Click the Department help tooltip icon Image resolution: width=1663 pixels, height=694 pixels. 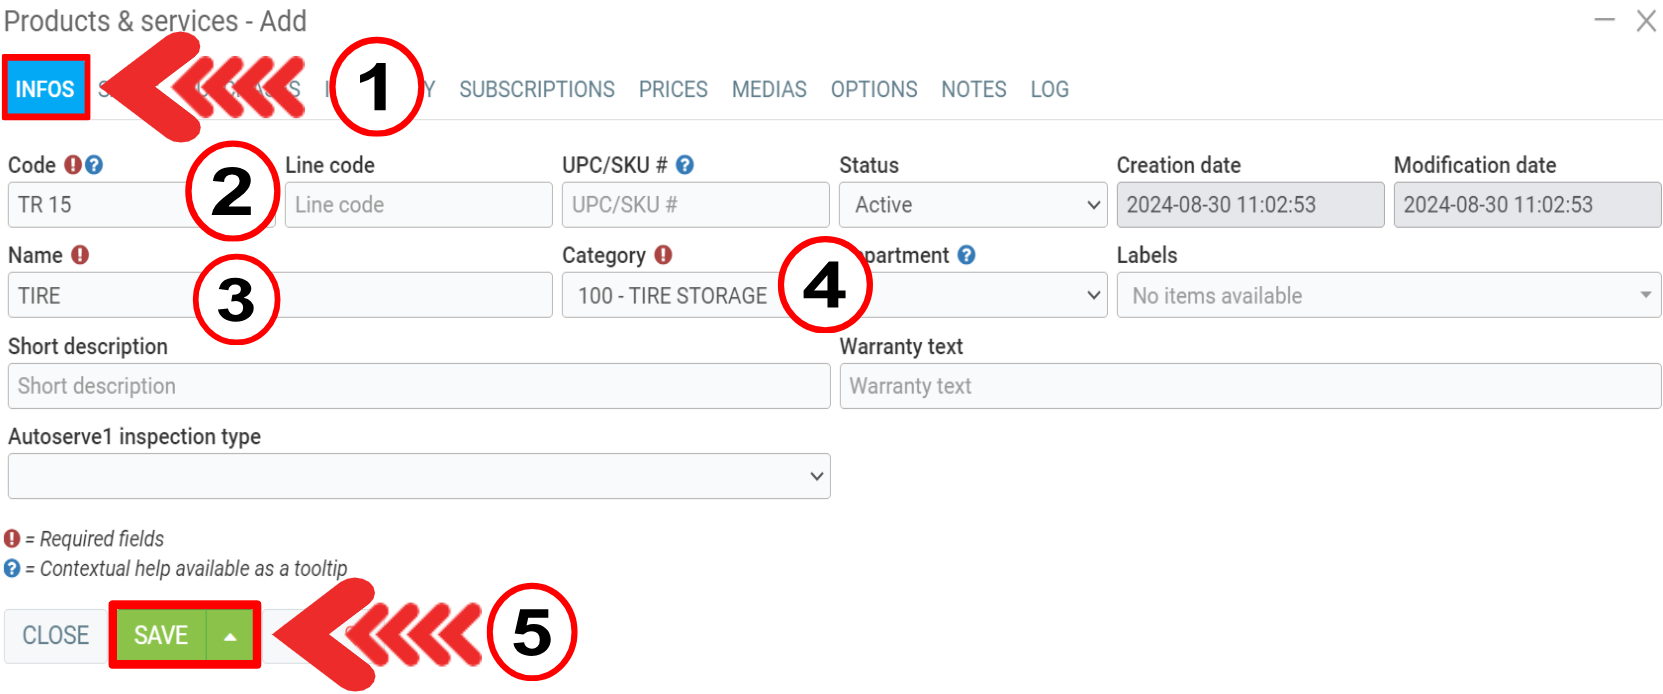coord(966,255)
